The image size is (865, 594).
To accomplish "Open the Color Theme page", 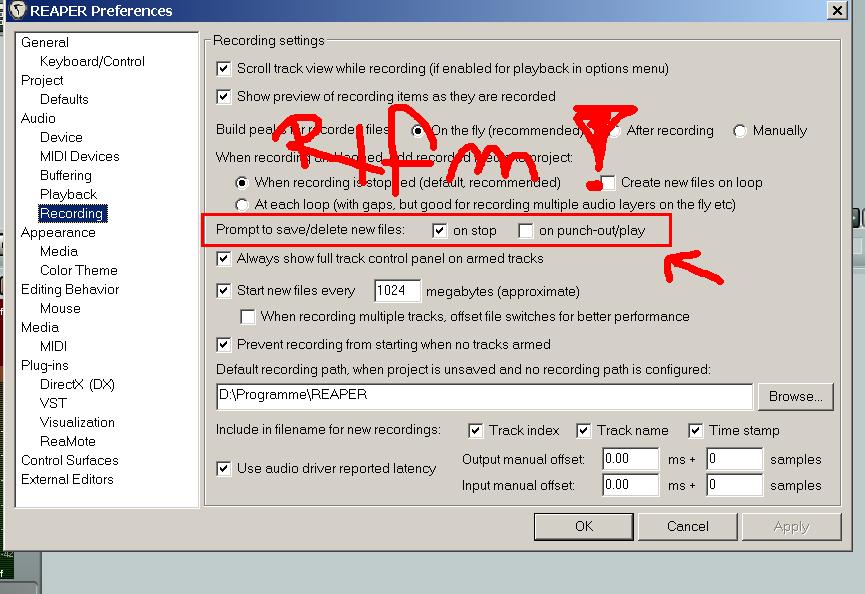I will [79, 271].
